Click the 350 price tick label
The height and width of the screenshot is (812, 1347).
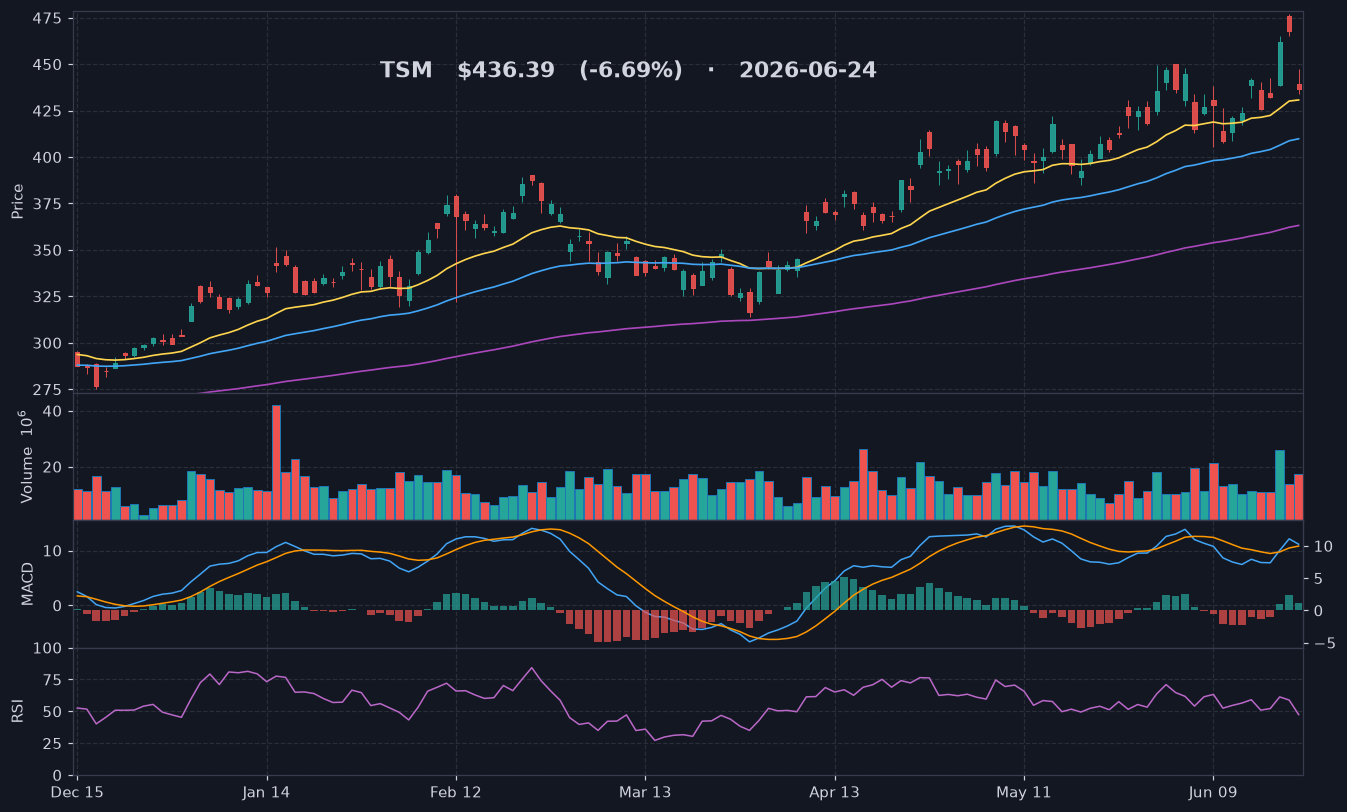click(46, 251)
